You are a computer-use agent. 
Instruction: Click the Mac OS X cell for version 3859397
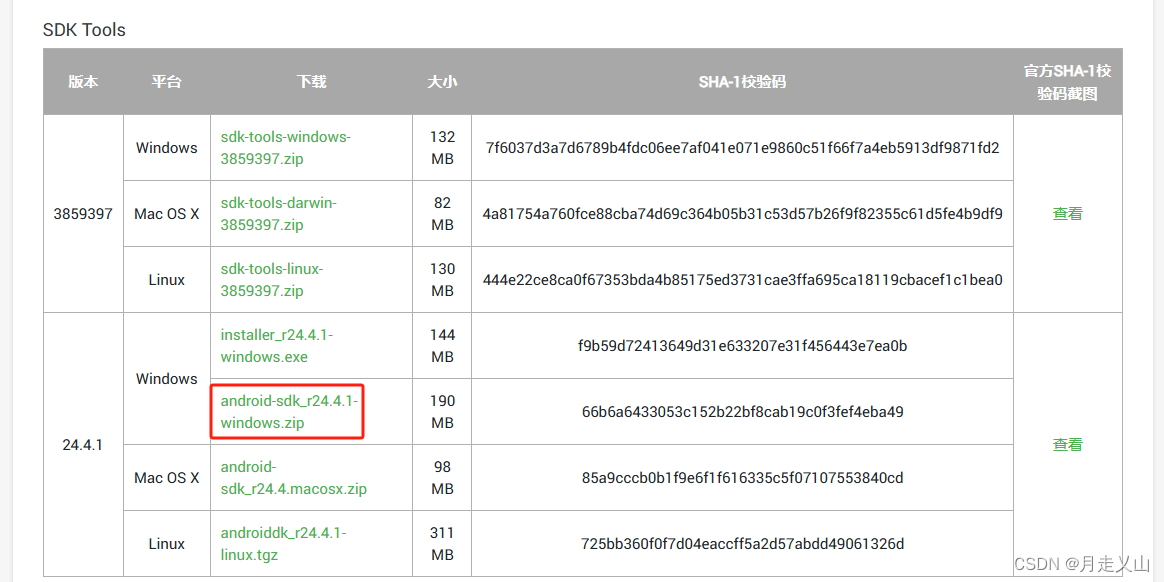(167, 214)
